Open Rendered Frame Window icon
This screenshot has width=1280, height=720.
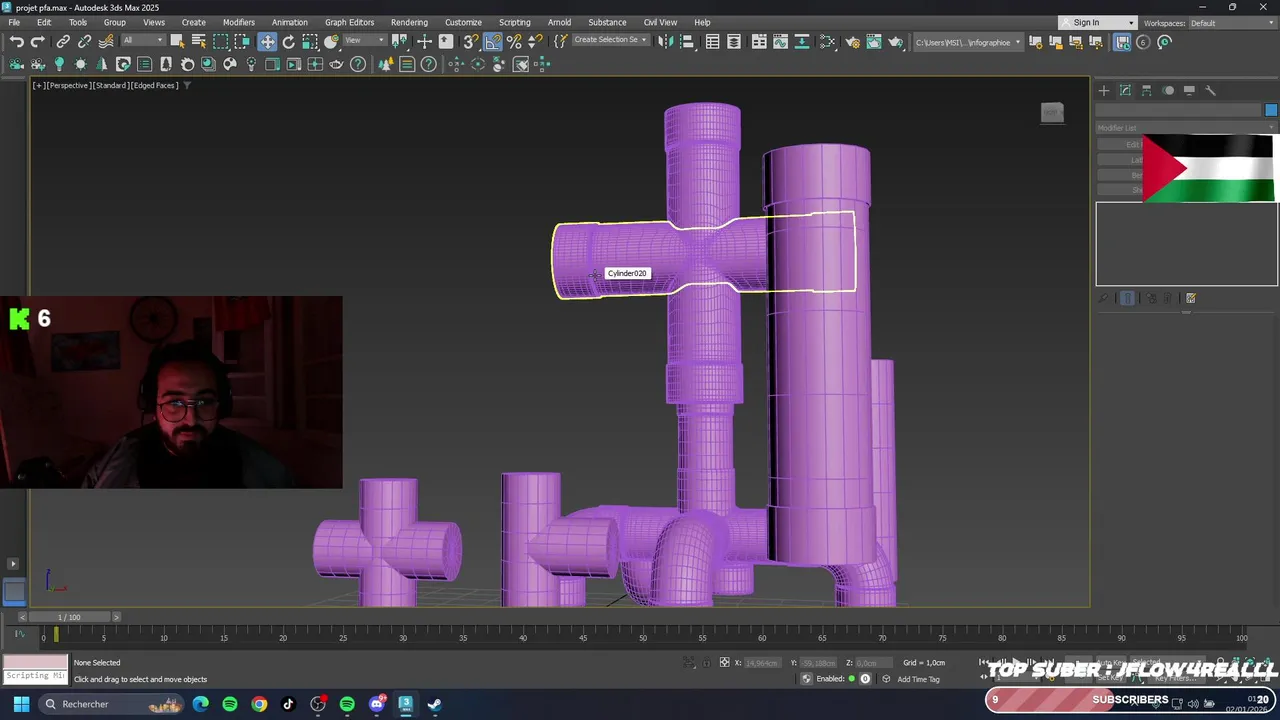tap(874, 42)
